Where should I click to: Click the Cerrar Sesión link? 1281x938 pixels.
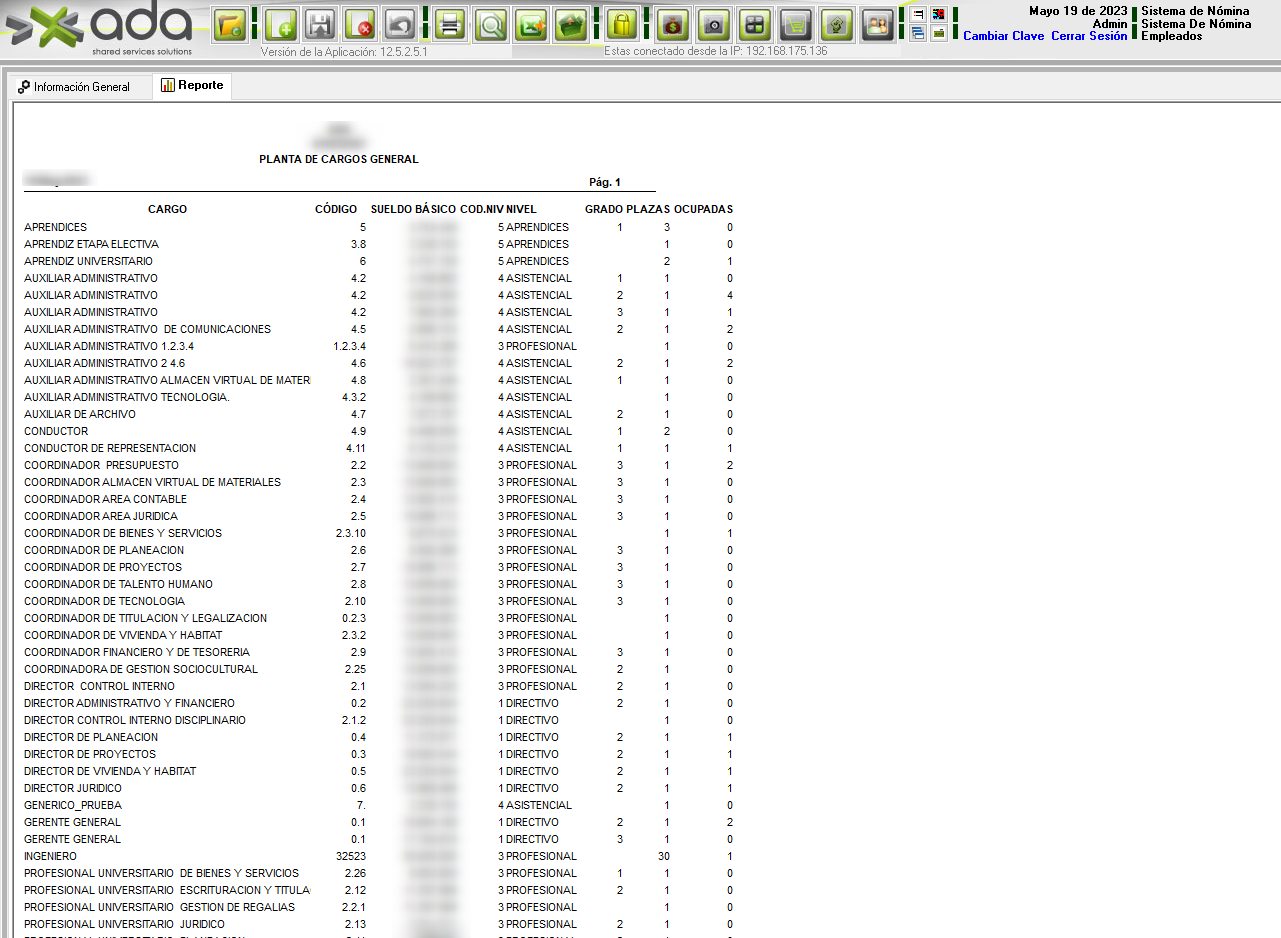coord(1088,36)
